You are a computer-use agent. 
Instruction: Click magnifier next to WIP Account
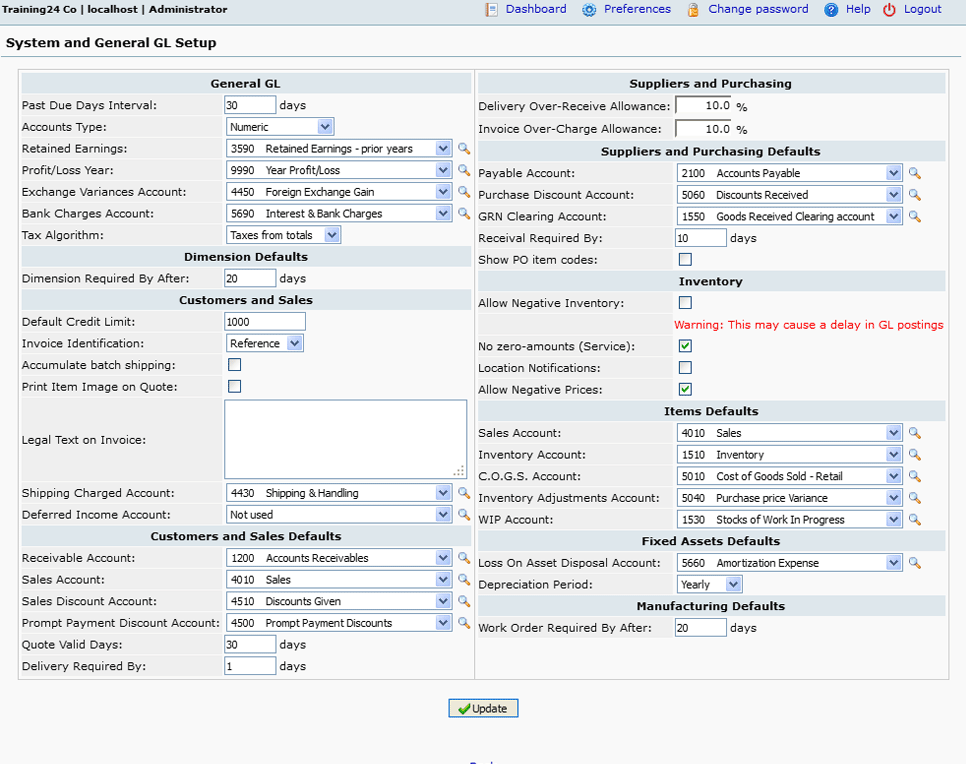914,520
